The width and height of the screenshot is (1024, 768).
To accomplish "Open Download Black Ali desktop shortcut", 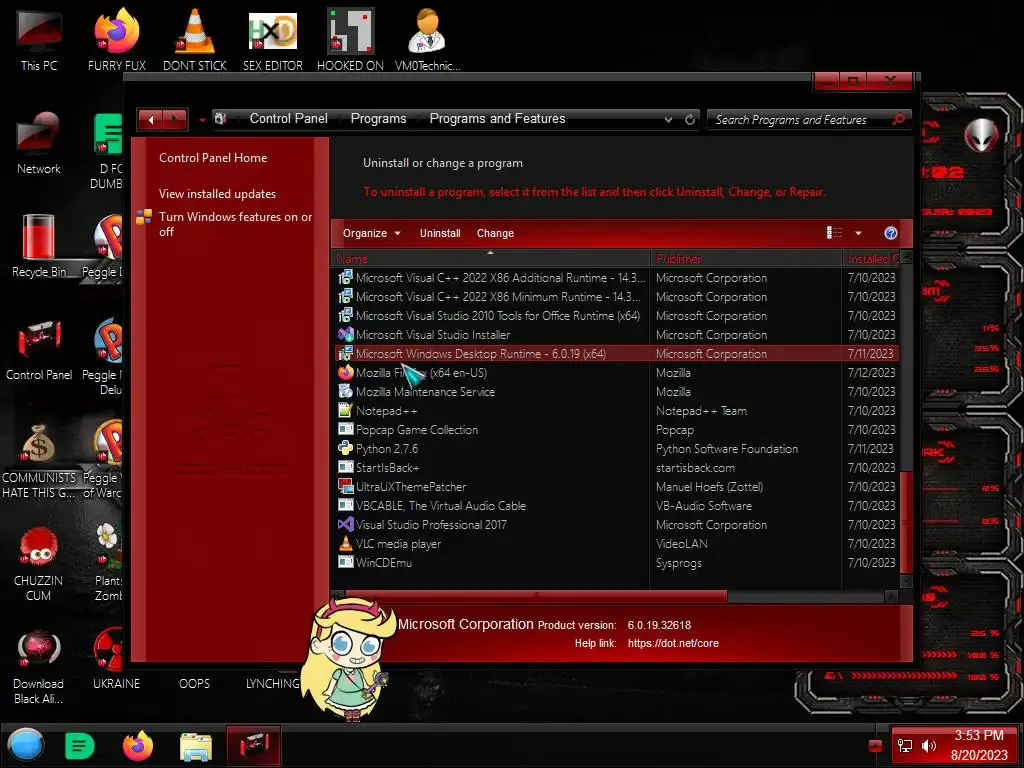I will [39, 666].
